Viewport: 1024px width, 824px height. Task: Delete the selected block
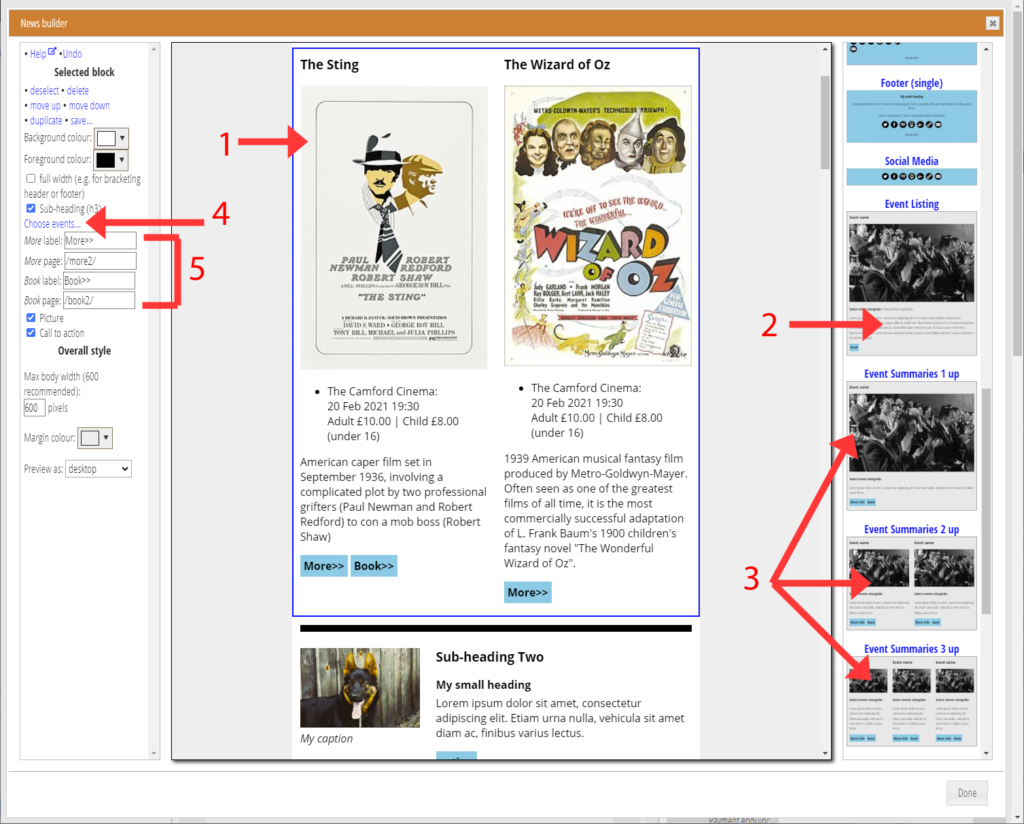click(78, 91)
